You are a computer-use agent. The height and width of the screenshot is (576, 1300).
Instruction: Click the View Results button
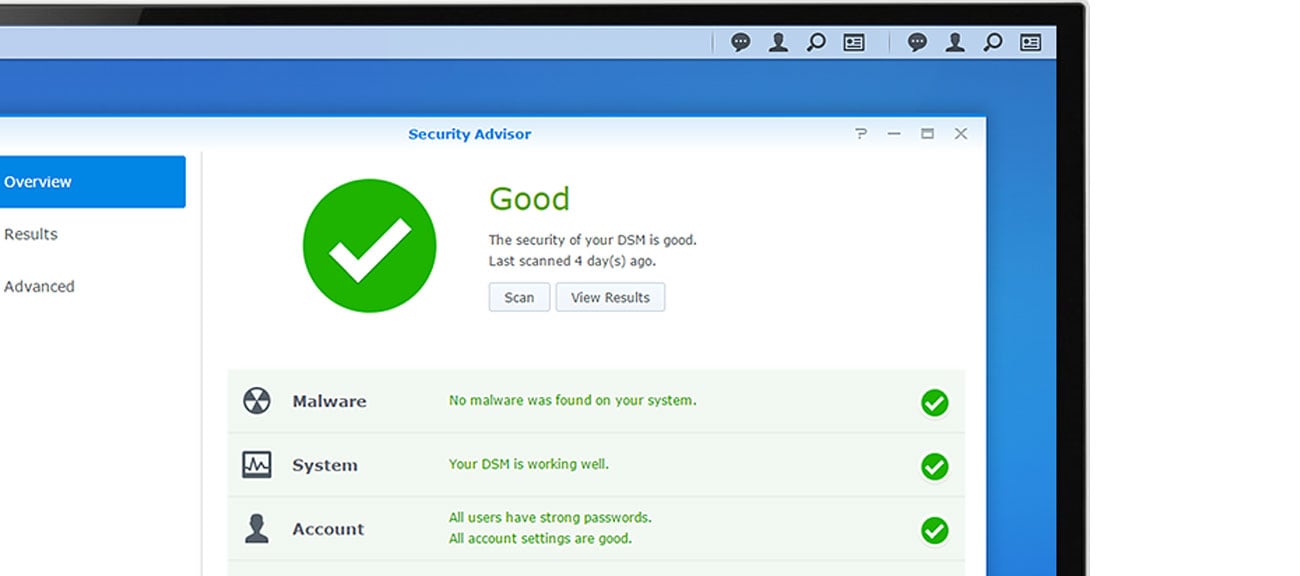[610, 297]
